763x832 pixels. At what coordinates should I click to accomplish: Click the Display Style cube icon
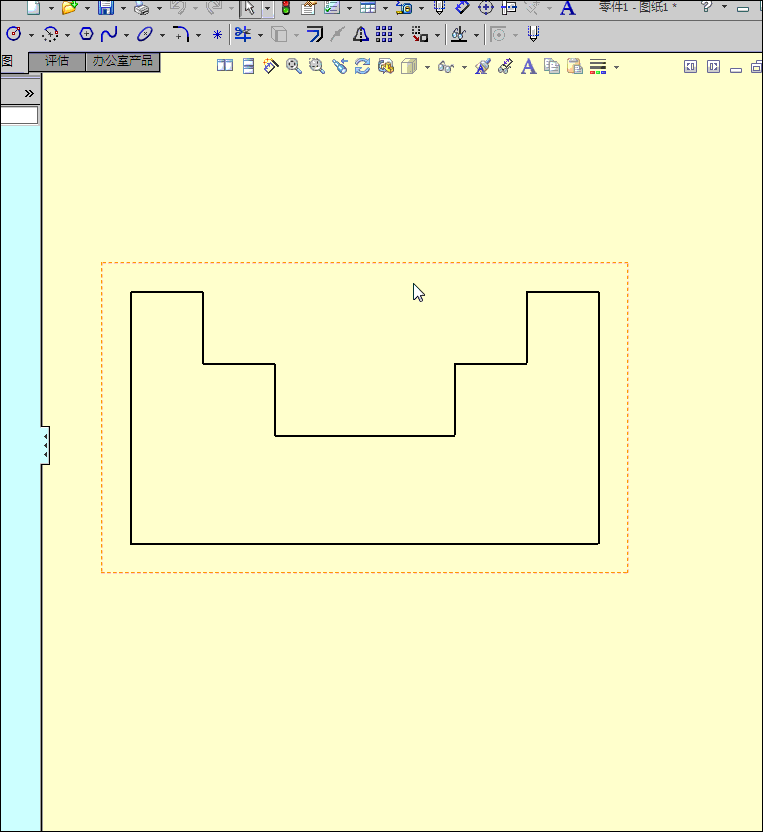[409, 66]
